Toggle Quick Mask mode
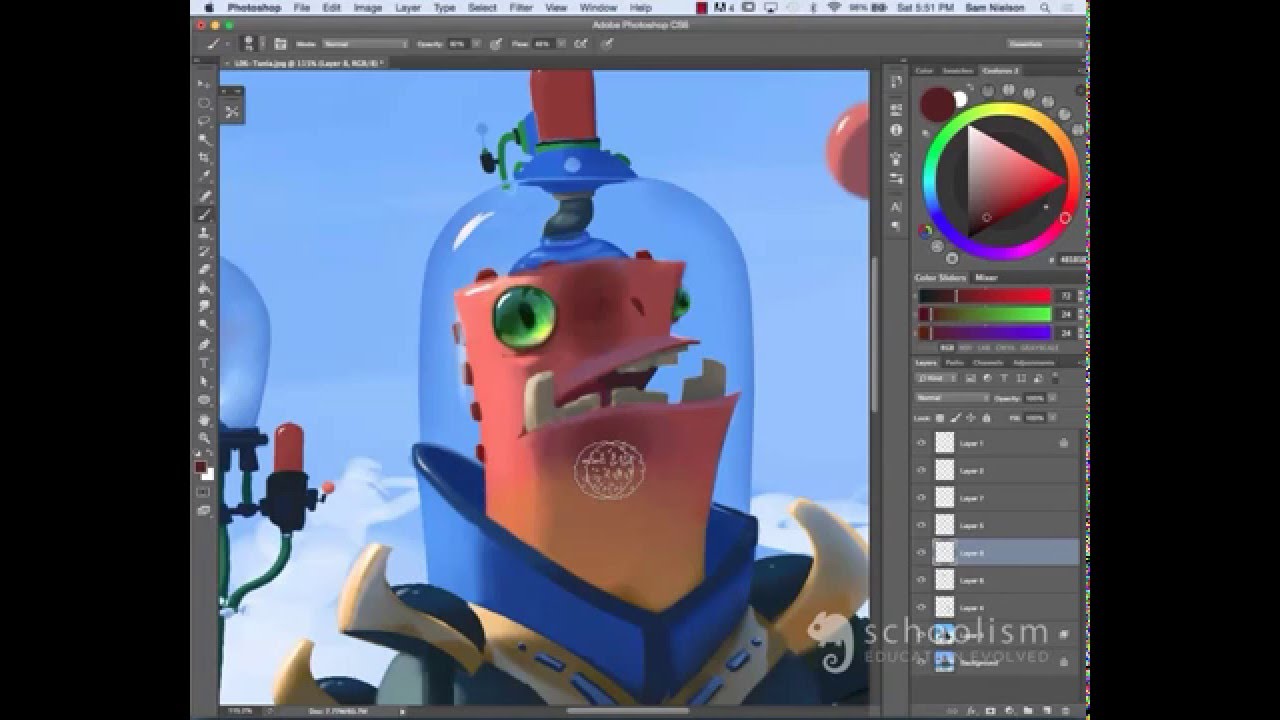This screenshot has height=720, width=1280. [204, 491]
